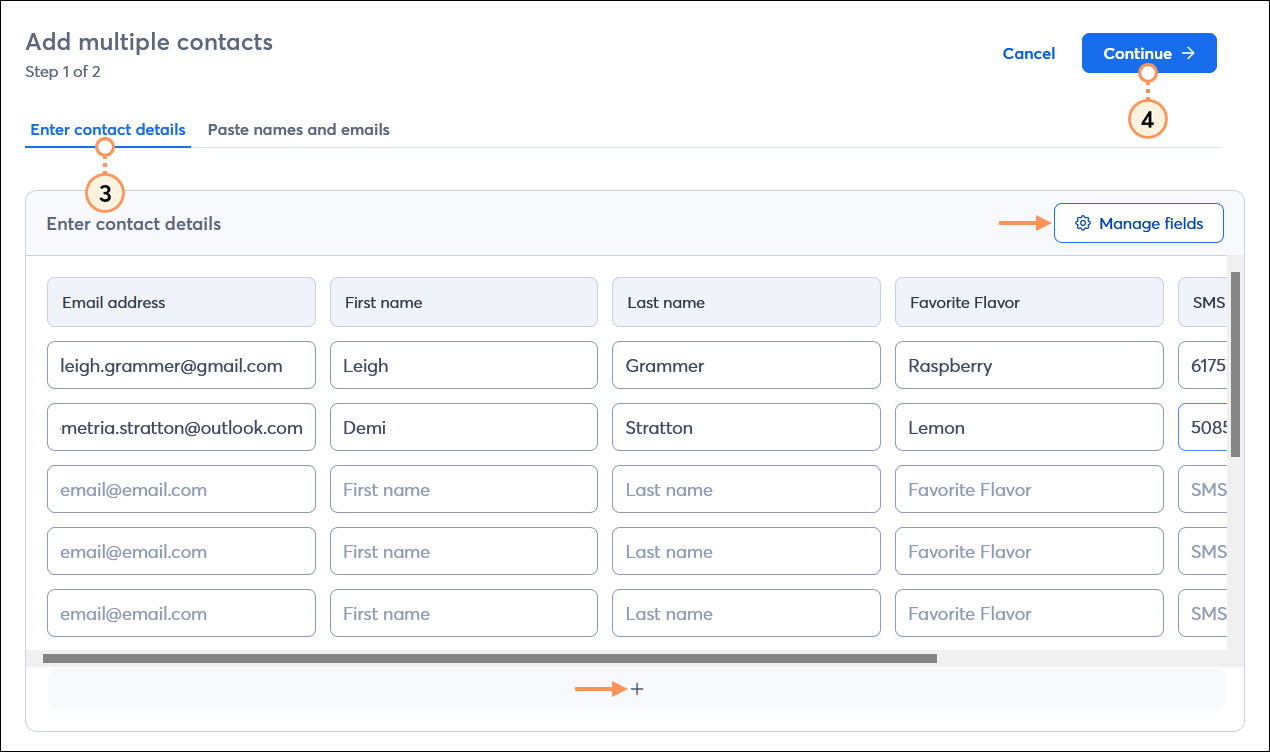Select the first empty email@email.com field
Screen dimensions: 1270x752
click(181, 489)
